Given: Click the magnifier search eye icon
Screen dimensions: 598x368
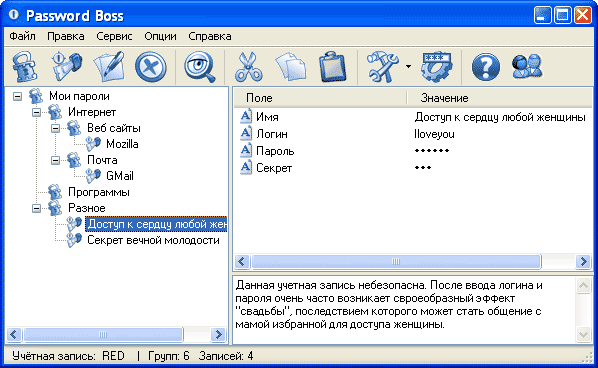Looking at the screenshot, I should point(200,67).
